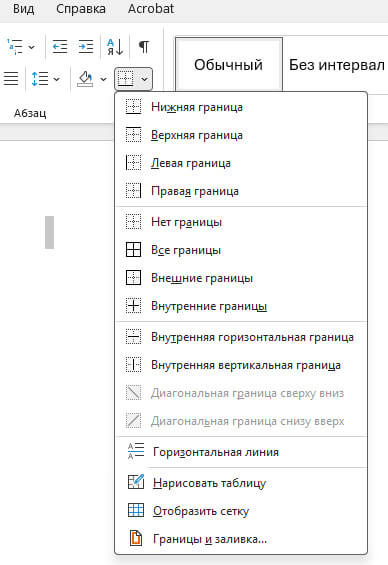Expand the multilevel list dropdown arrow
This screenshot has height=565, width=388.
[32, 47]
